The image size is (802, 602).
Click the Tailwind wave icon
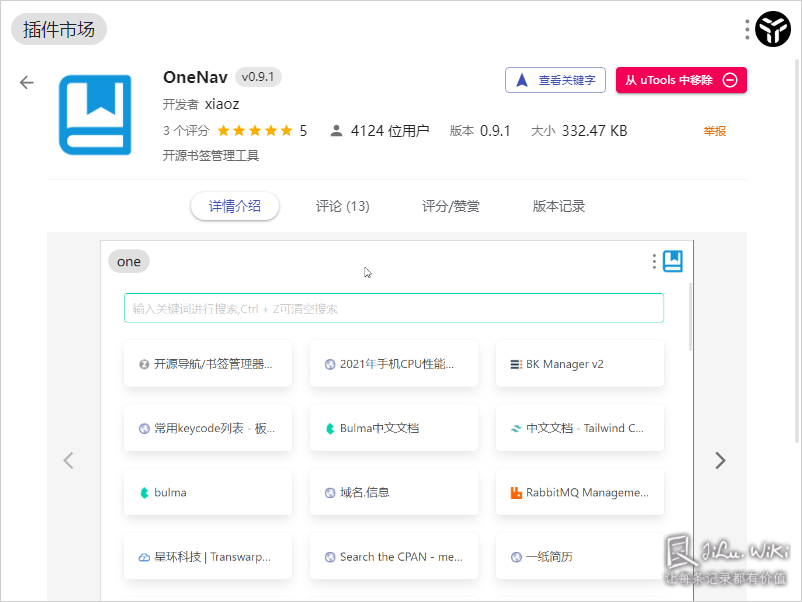coord(516,429)
